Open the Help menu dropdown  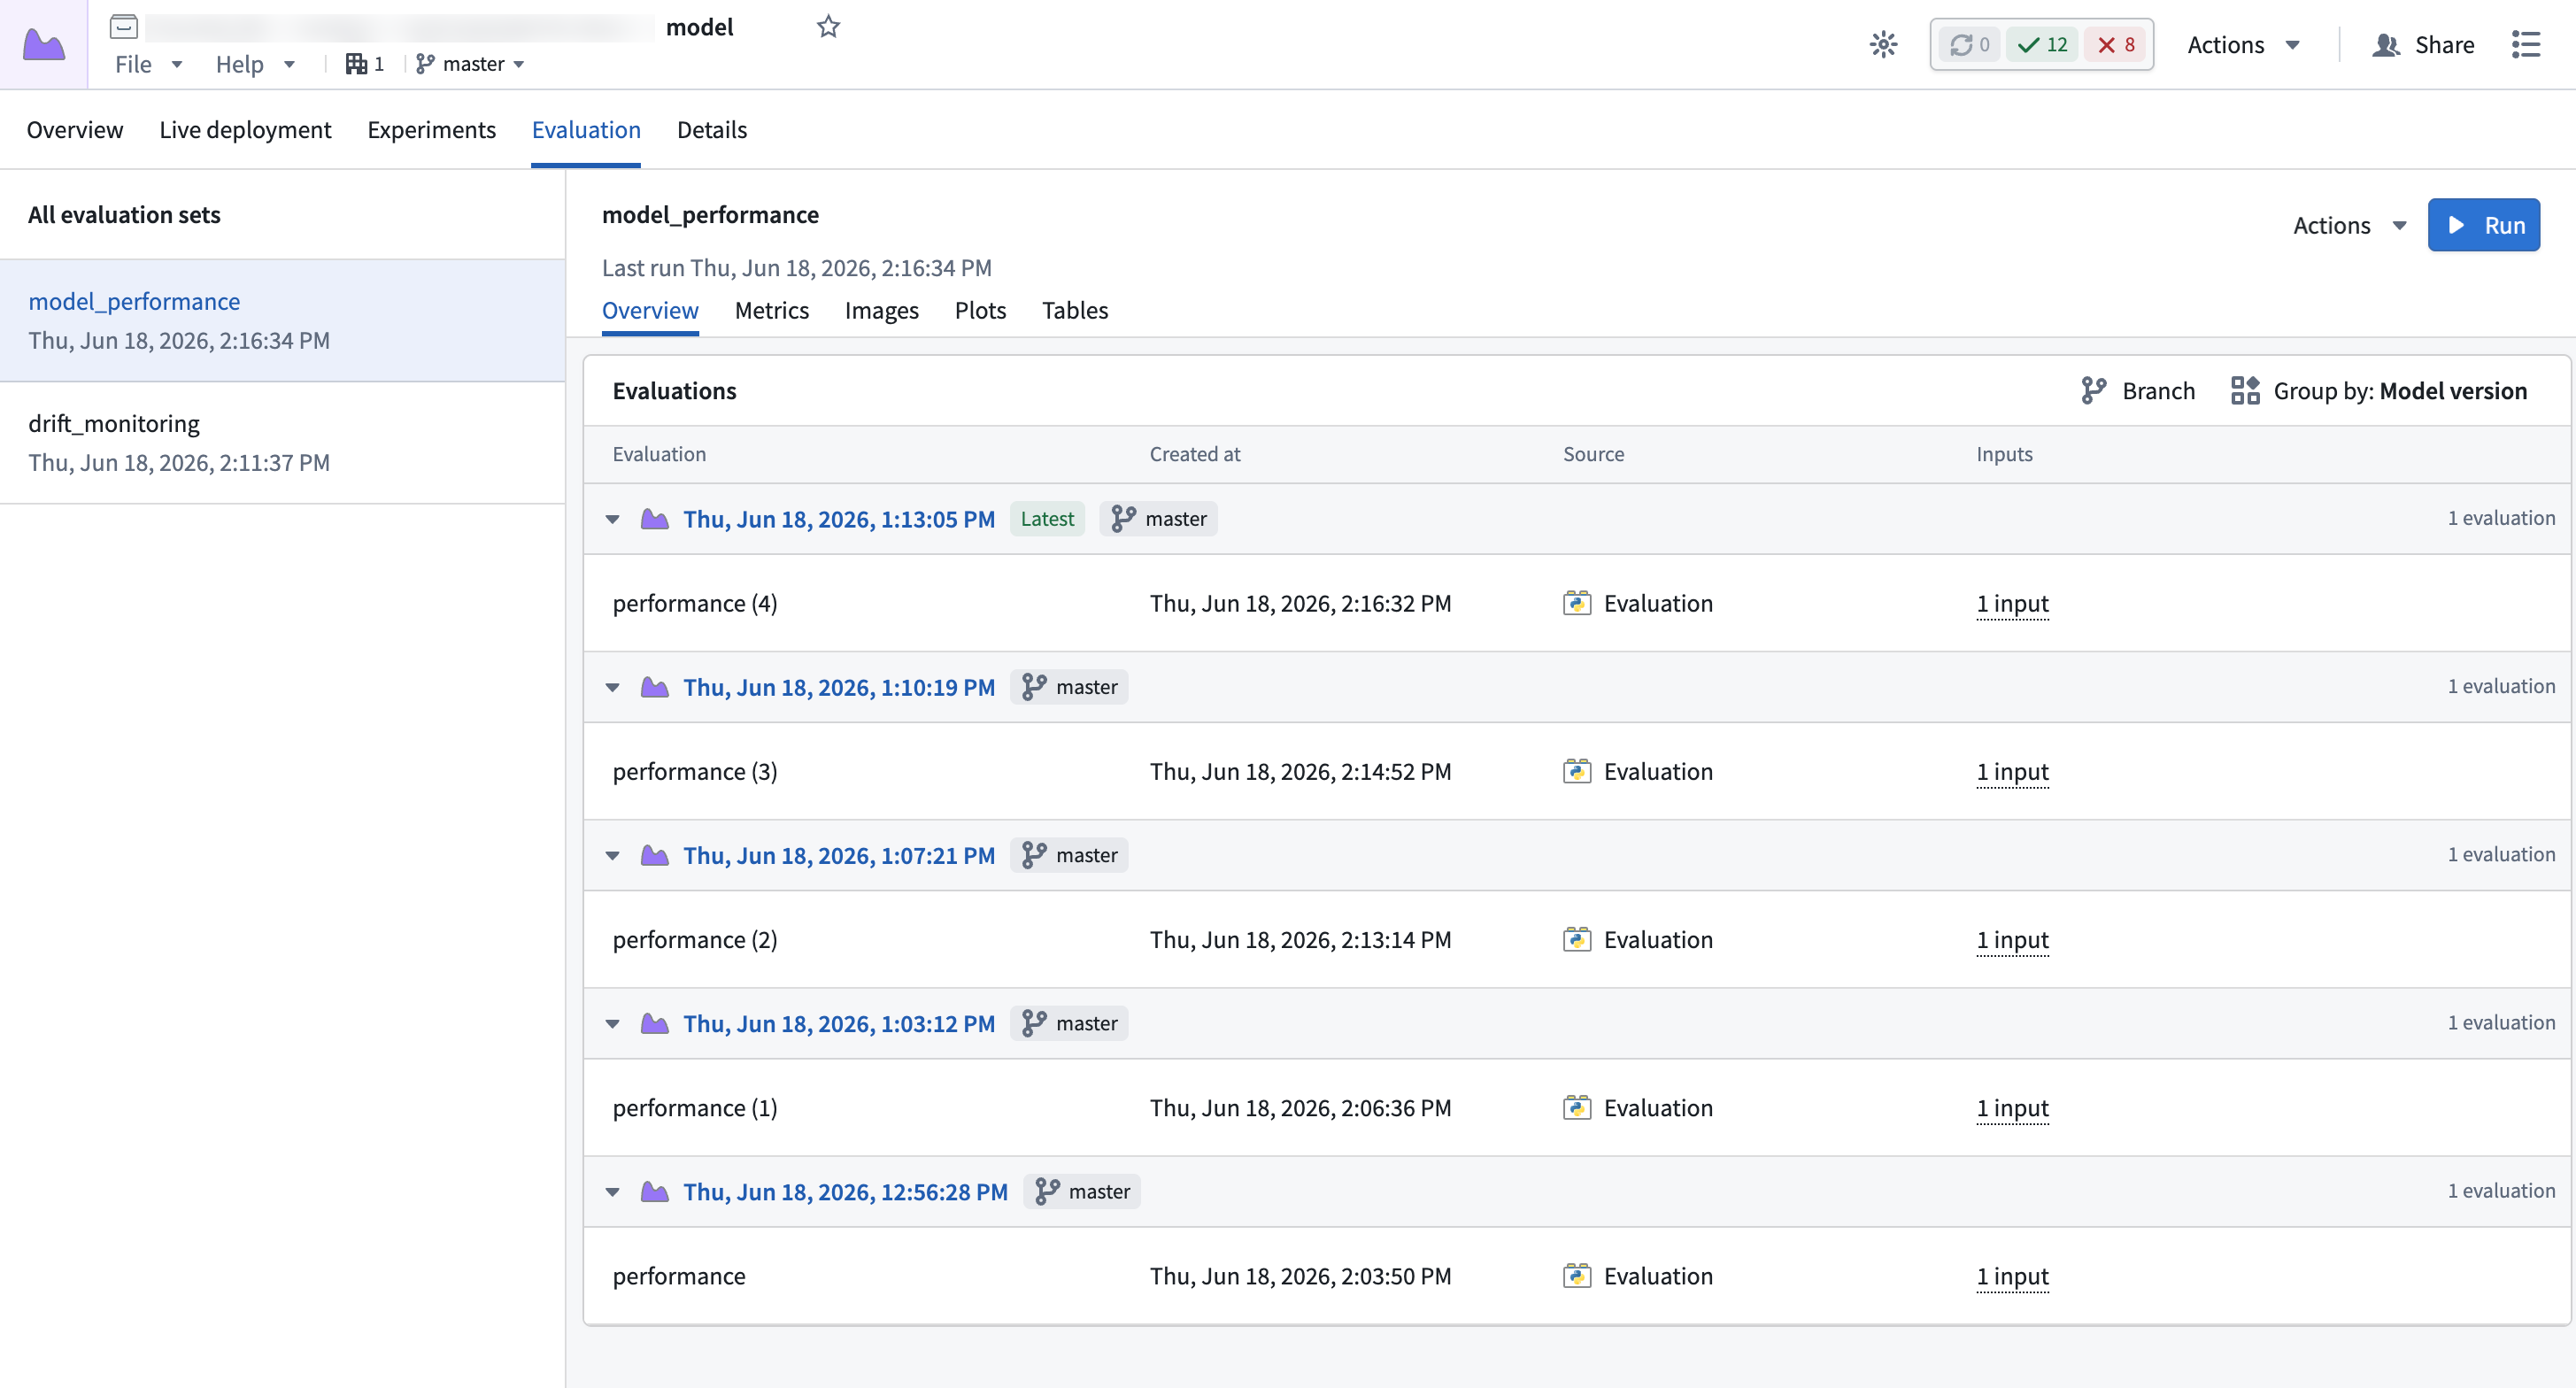tap(255, 64)
